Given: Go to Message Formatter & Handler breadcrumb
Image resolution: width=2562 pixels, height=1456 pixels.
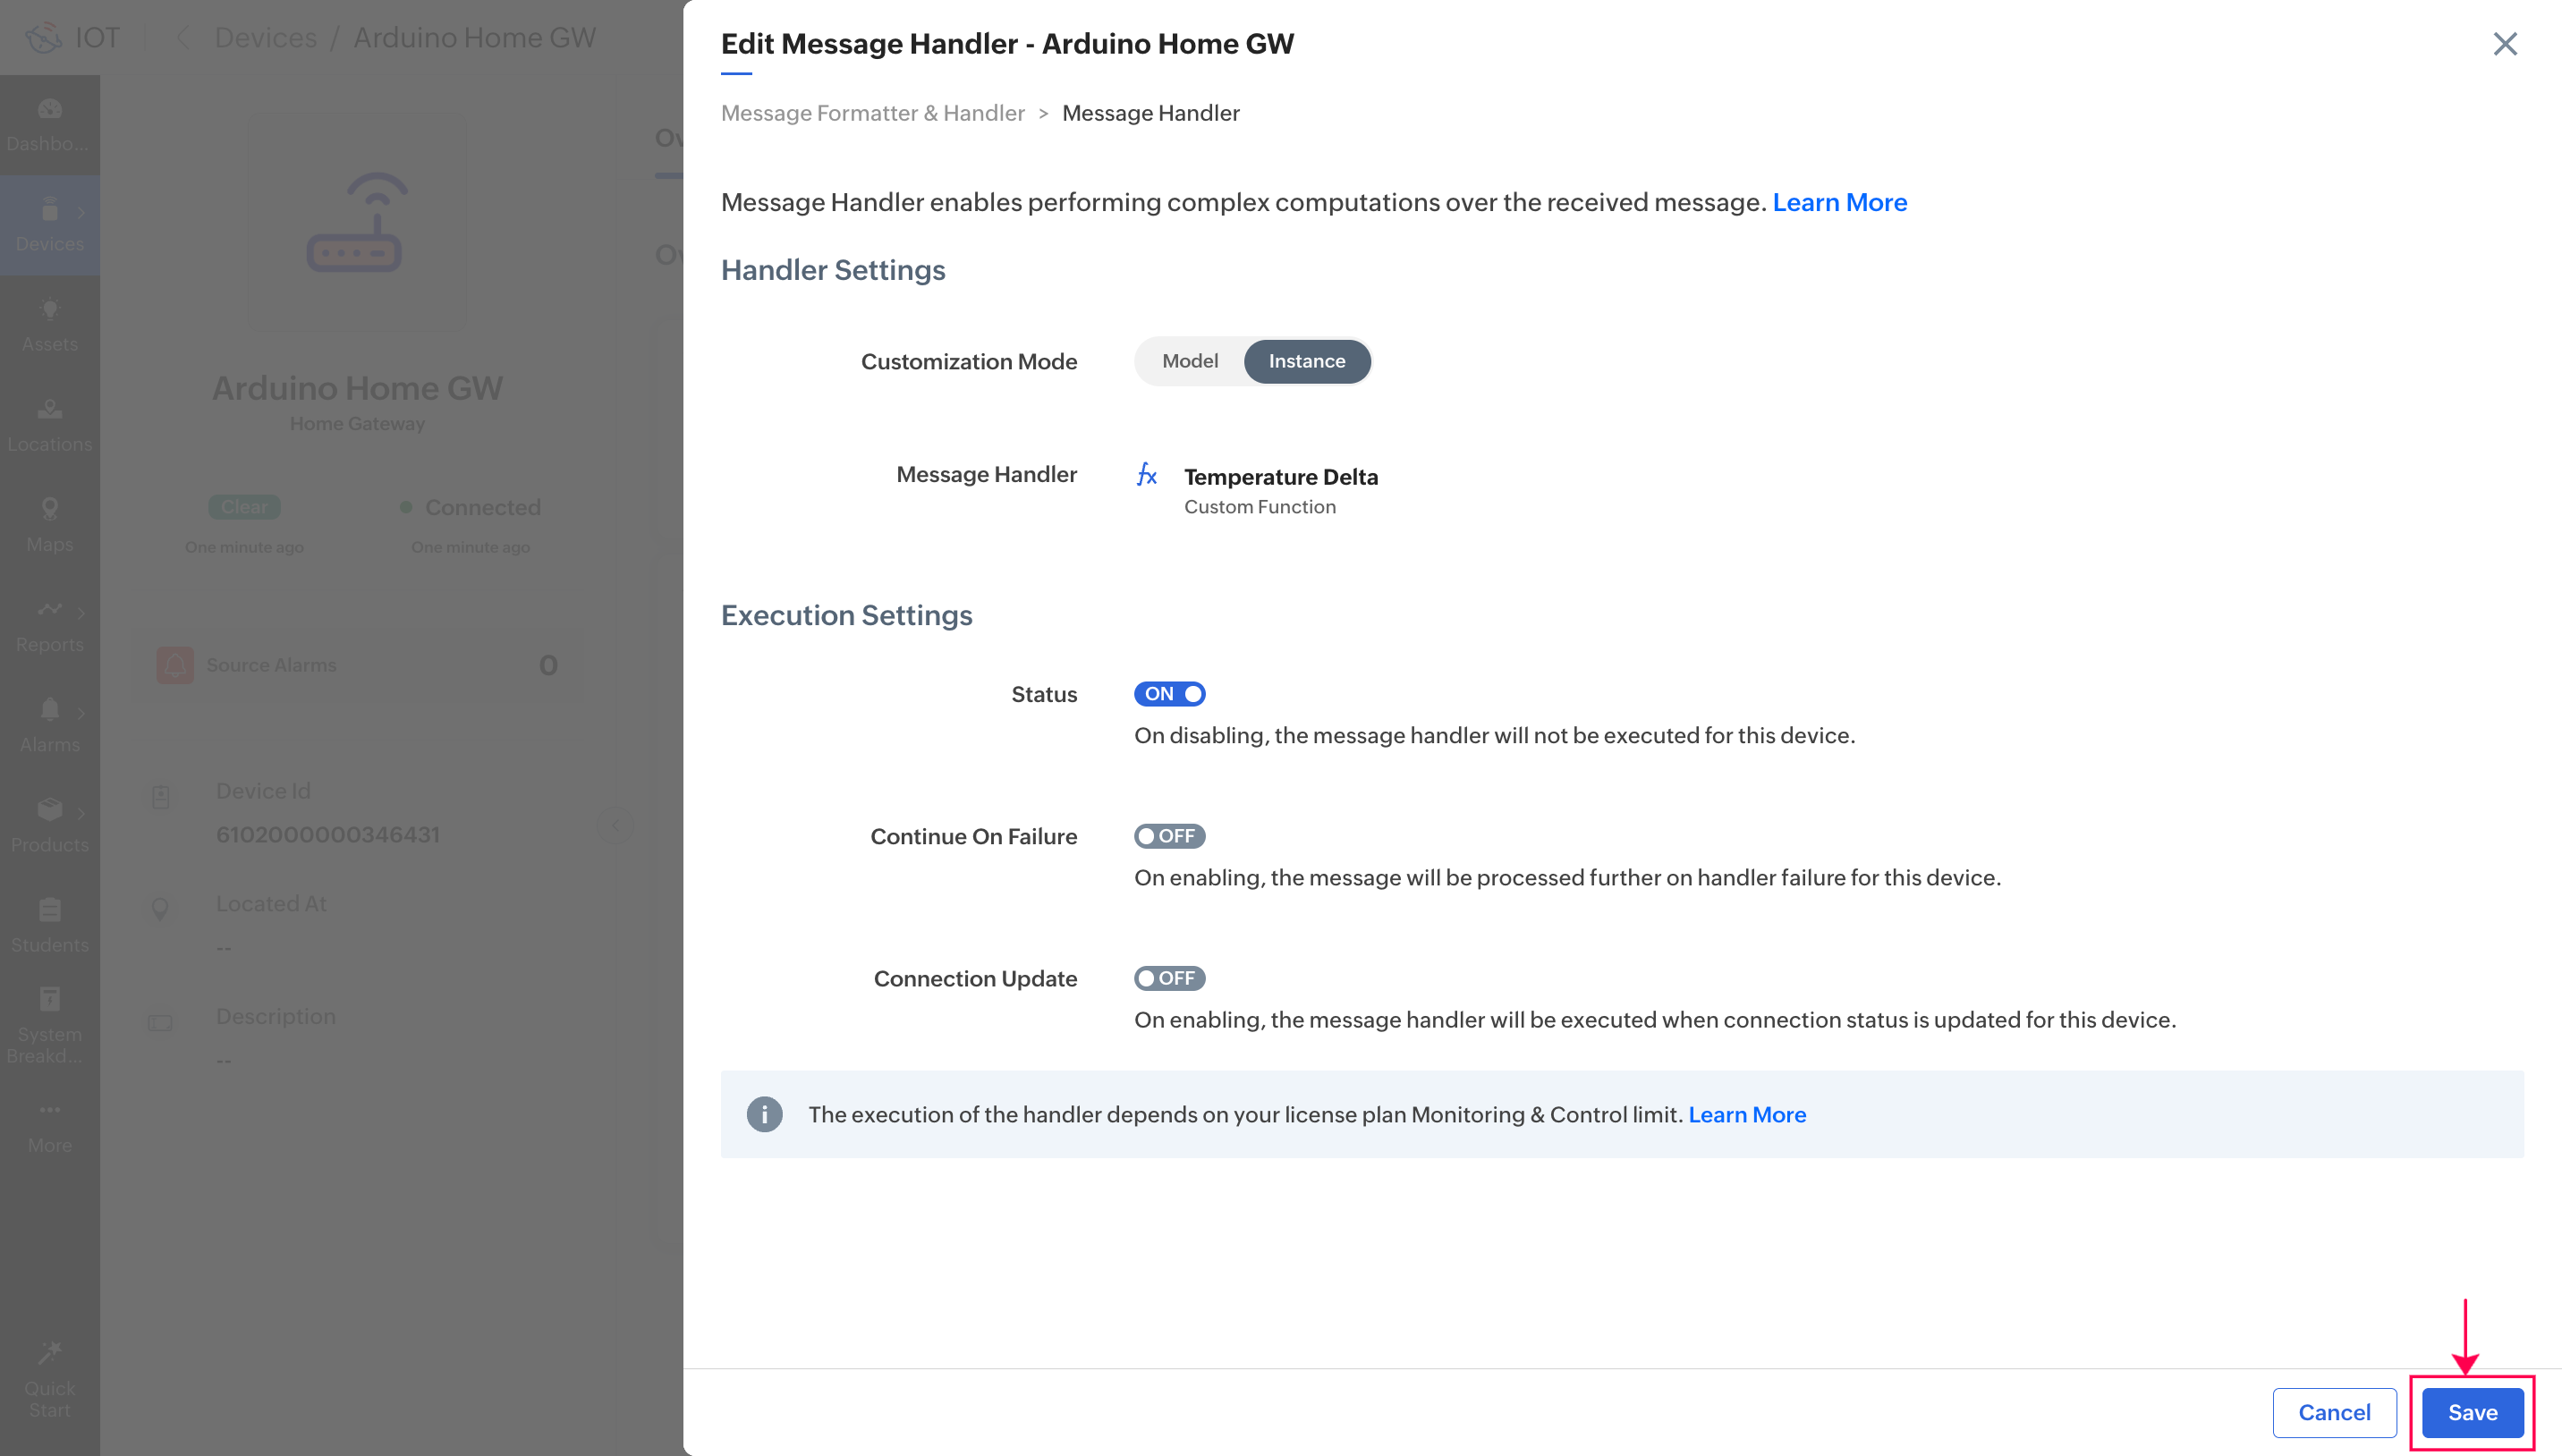Looking at the screenshot, I should pyautogui.click(x=872, y=113).
